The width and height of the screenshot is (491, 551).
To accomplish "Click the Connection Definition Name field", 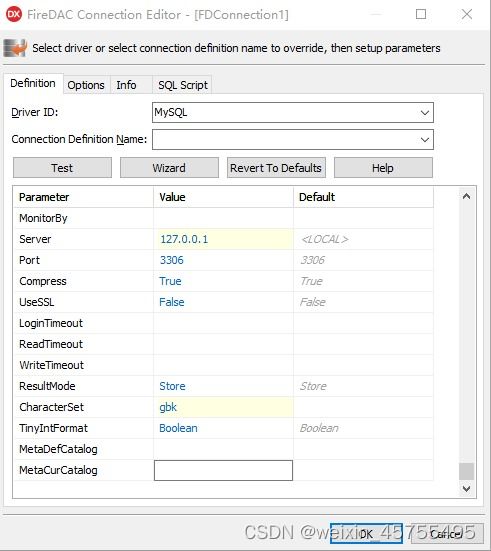I will click(293, 140).
